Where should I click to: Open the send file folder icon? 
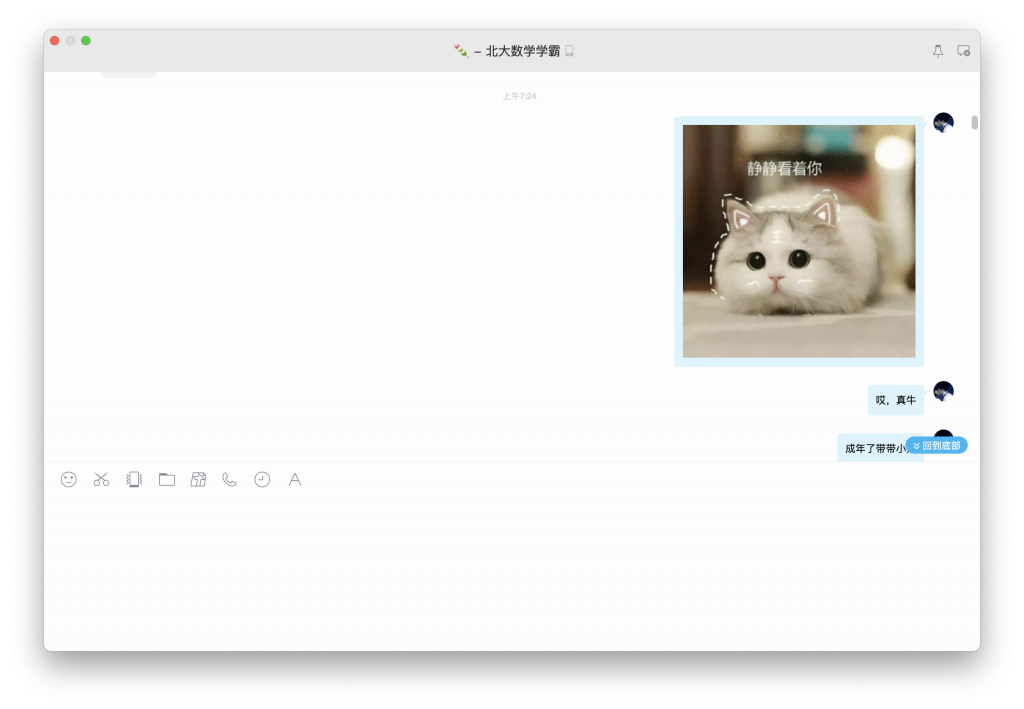166,479
